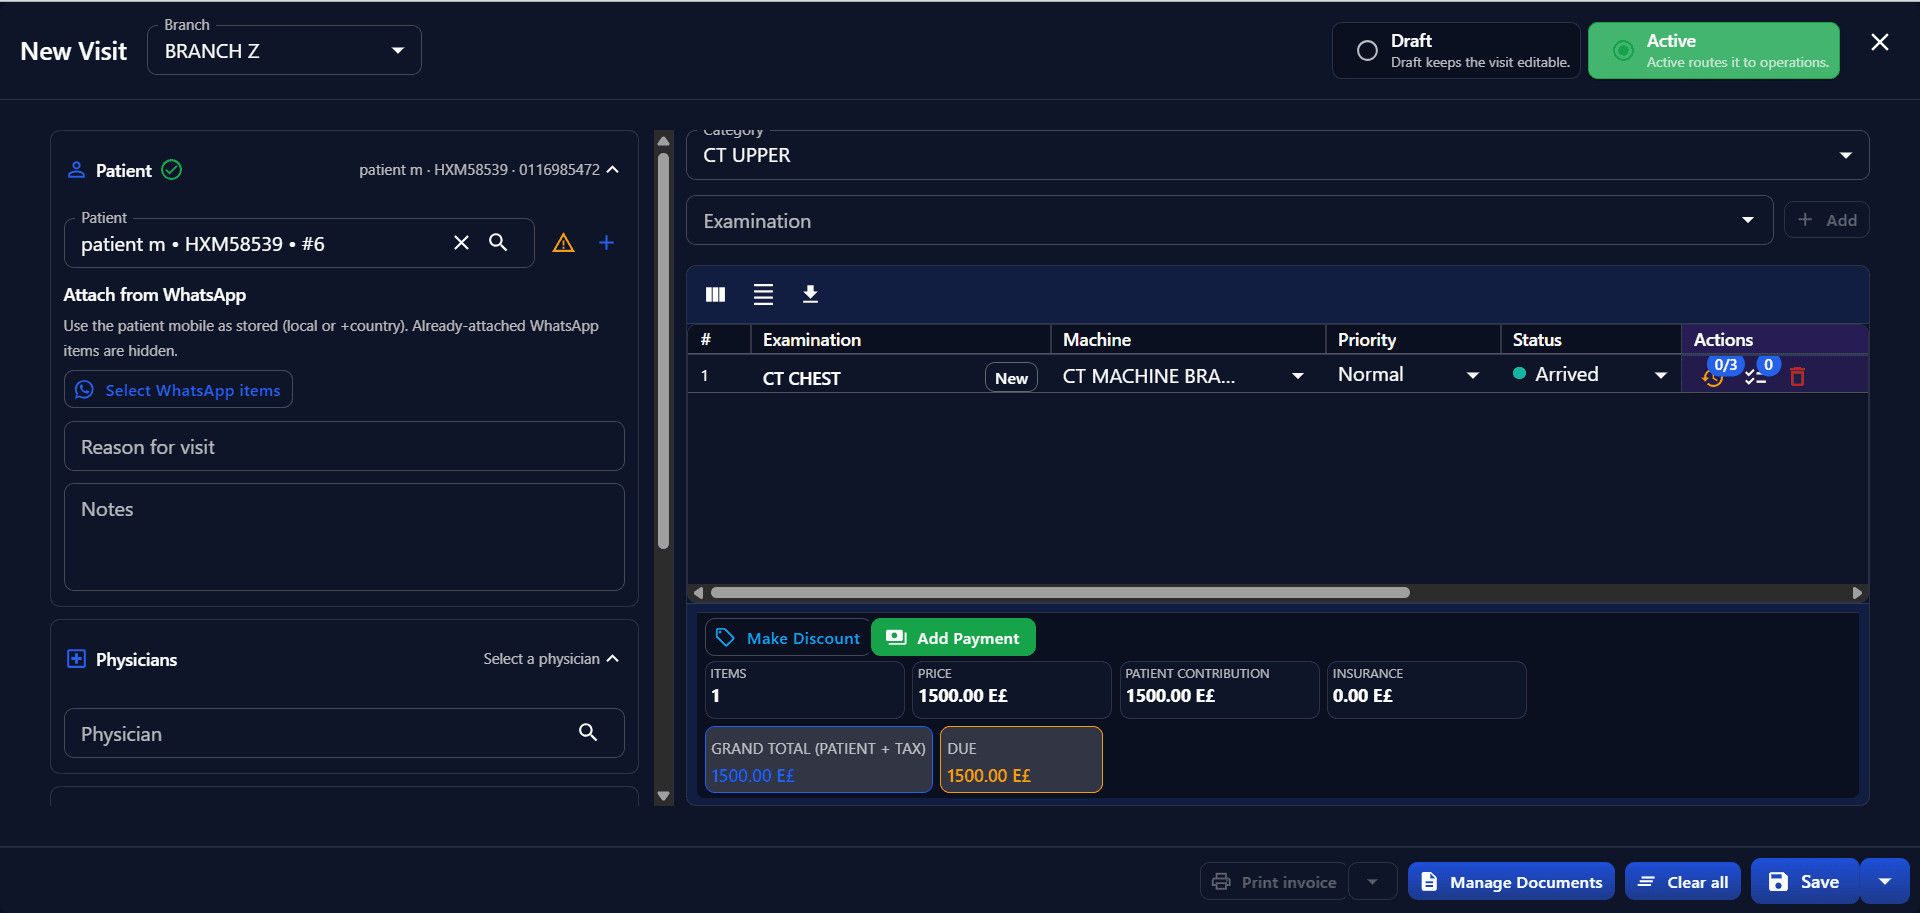Screen dimensions: 1920x913
Task: Click the Add examination button
Action: 1827,220
